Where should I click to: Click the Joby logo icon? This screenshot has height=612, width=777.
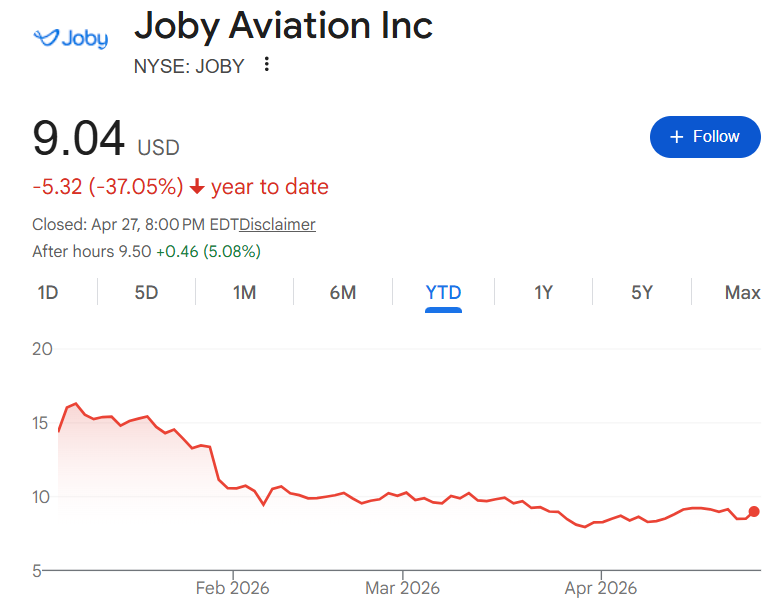click(70, 39)
